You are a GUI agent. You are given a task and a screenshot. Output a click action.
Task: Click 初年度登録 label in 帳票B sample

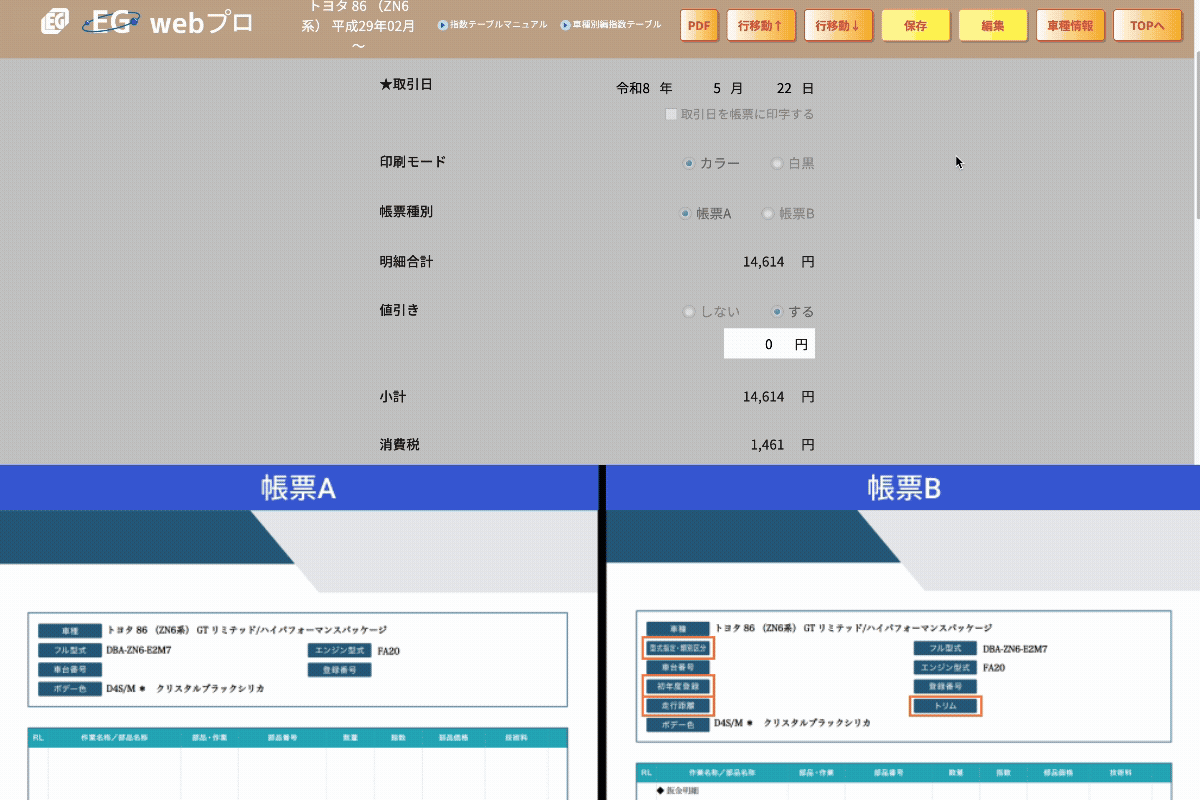[x=678, y=686]
